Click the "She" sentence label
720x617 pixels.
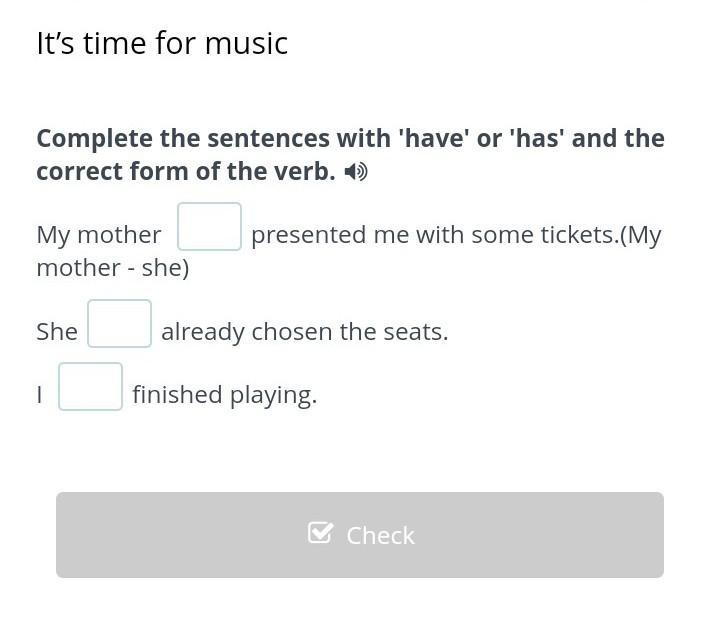pos(57,331)
